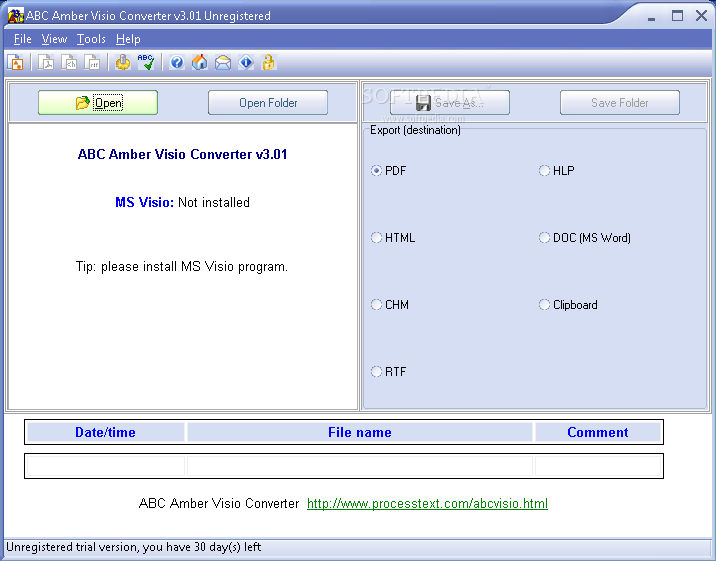Open the View menu
The height and width of the screenshot is (561, 716).
click(54, 39)
